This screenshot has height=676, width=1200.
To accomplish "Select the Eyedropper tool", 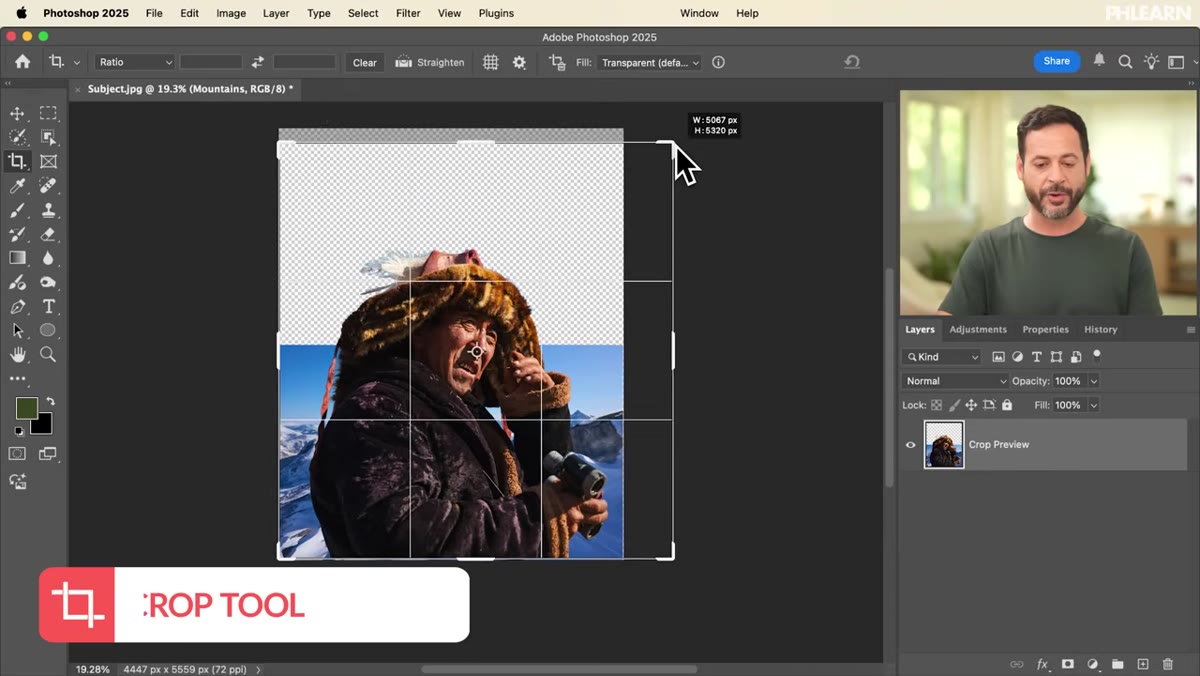I will [17, 186].
